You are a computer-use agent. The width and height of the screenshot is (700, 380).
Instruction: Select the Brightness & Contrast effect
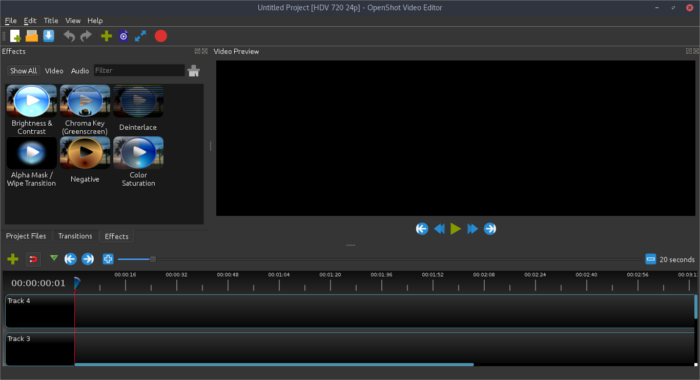pyautogui.click(x=32, y=110)
